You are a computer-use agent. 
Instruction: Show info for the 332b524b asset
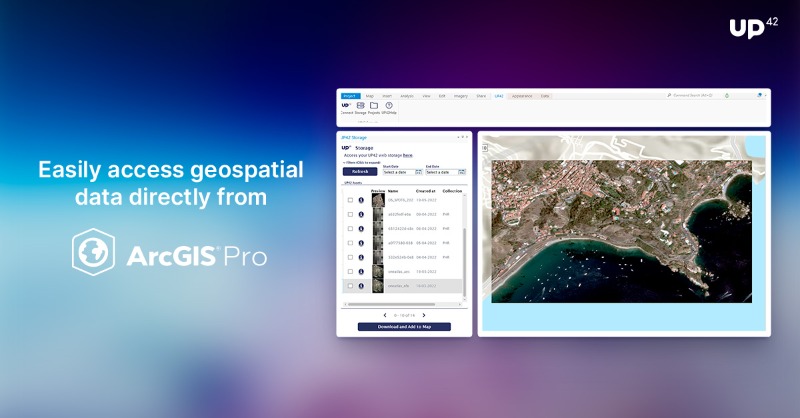(361, 257)
